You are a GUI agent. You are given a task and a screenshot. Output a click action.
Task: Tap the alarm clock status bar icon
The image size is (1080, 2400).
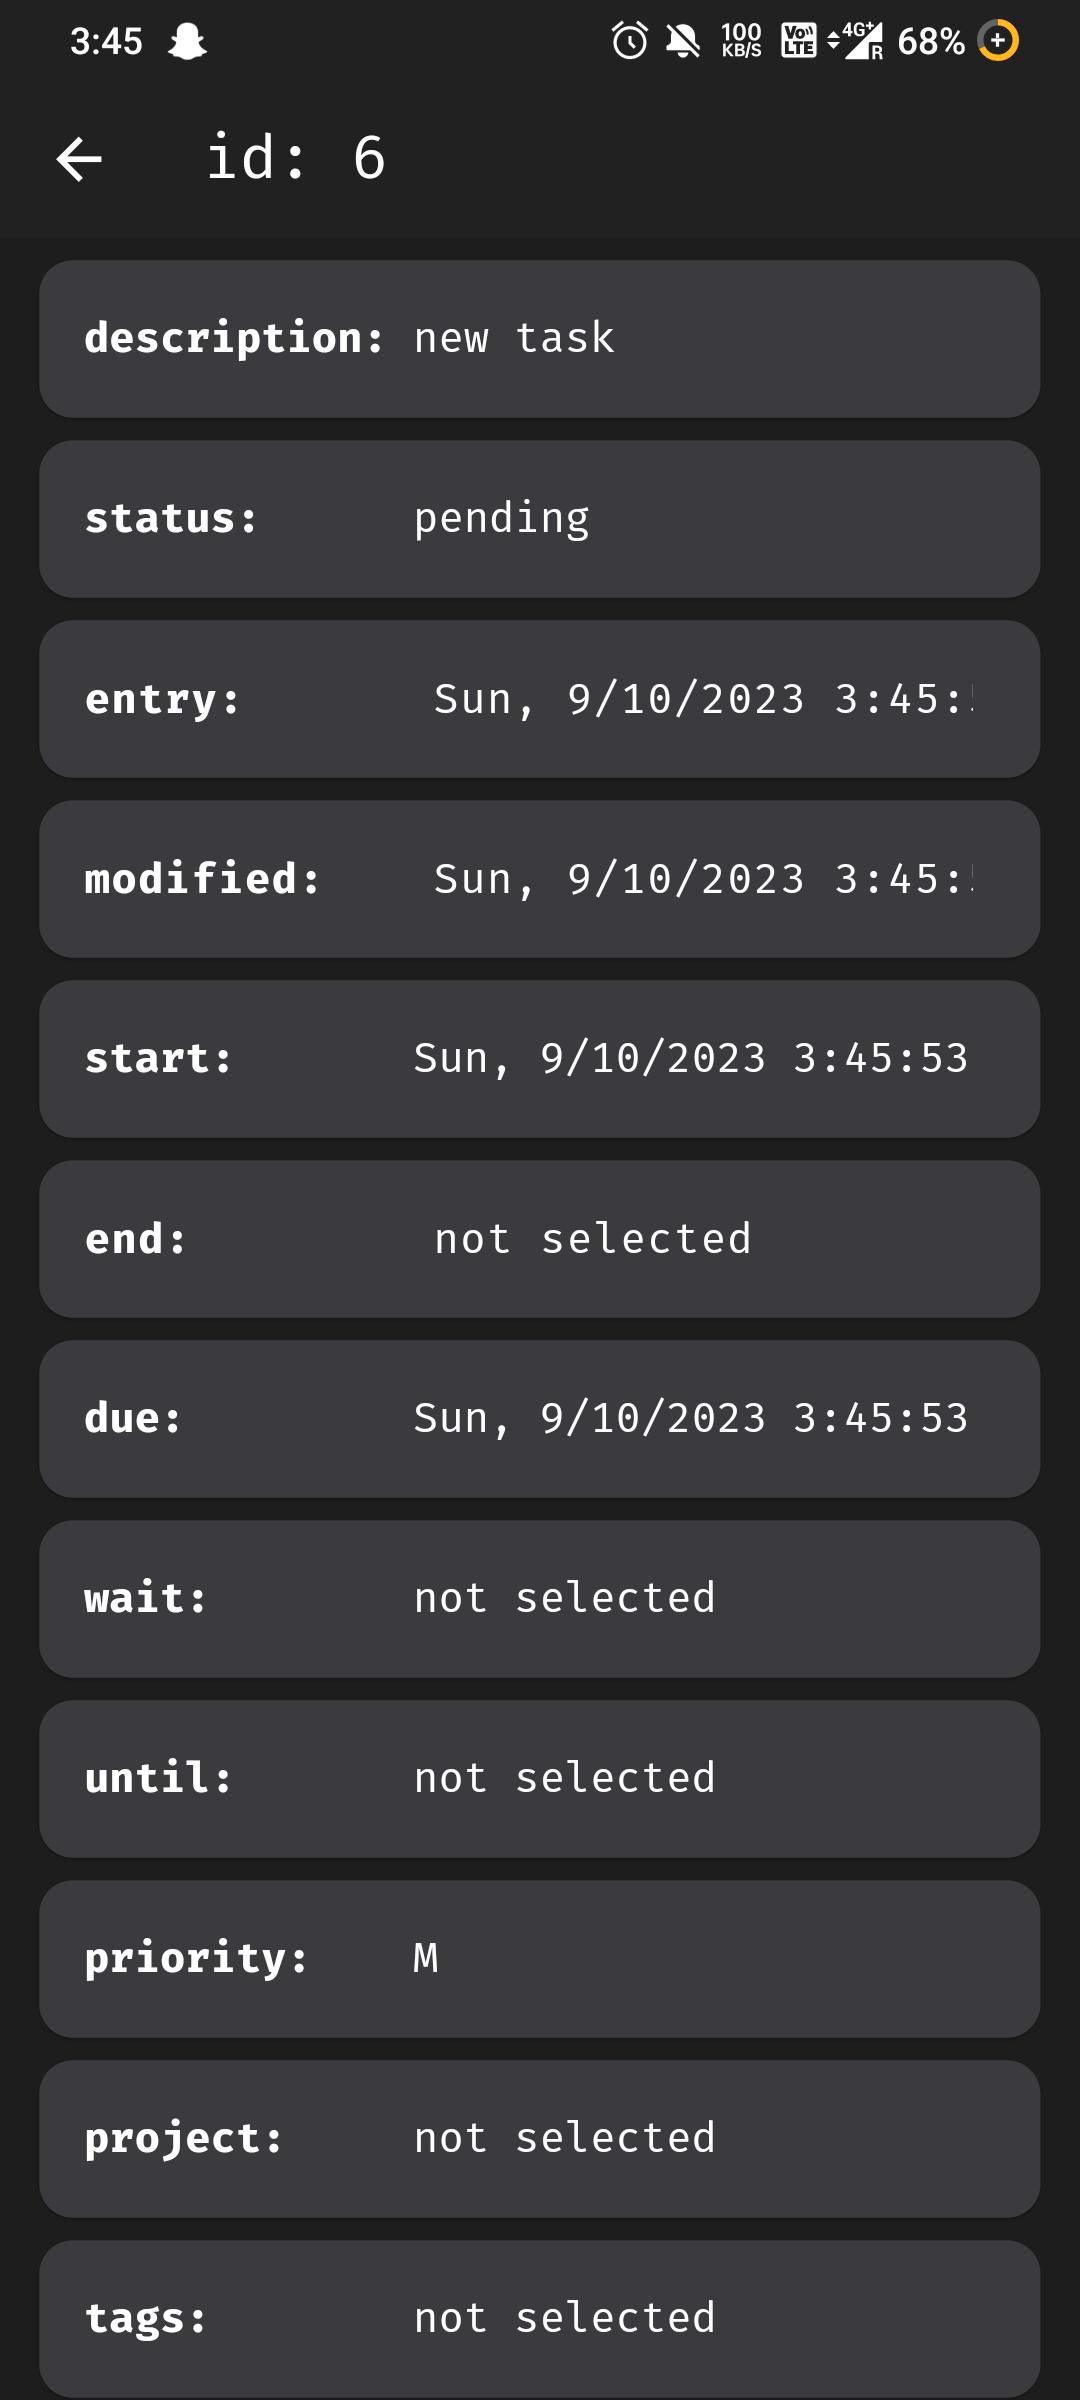click(x=628, y=40)
